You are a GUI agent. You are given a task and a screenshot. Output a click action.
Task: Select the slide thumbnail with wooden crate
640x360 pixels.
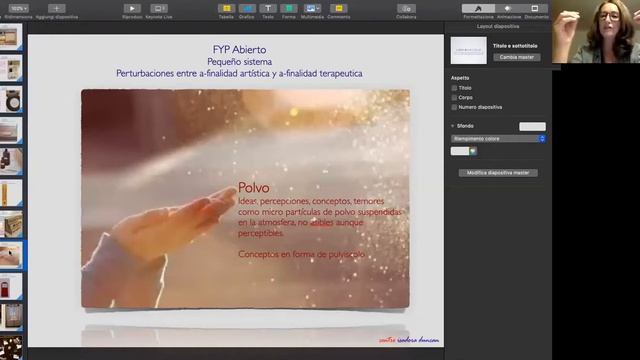[x=11, y=224]
